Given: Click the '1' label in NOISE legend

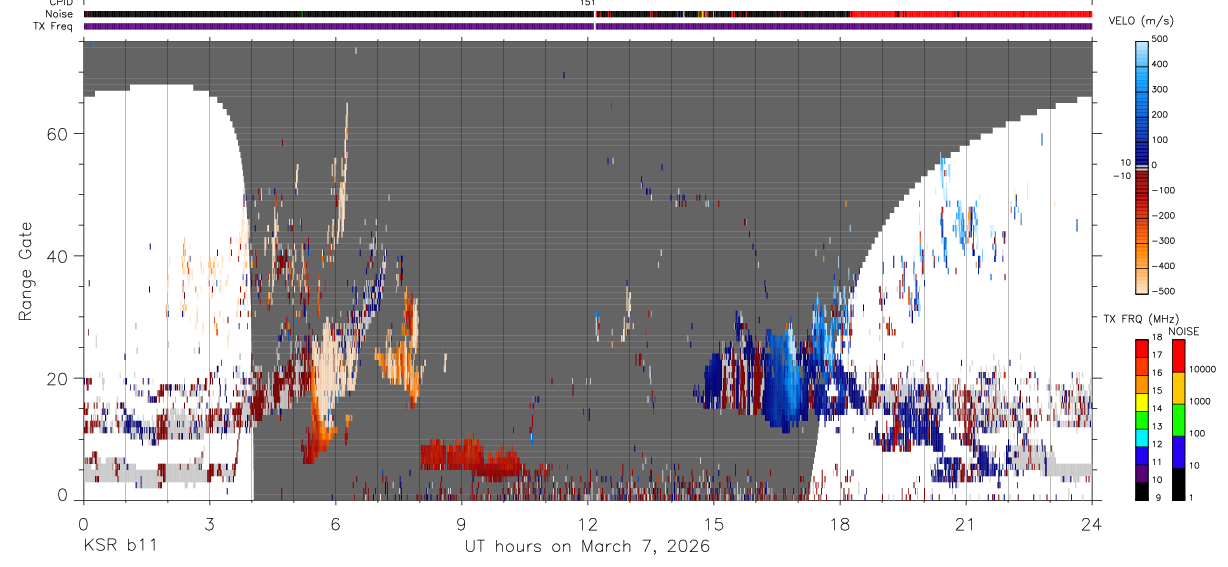Looking at the screenshot, I should 1191,497.
